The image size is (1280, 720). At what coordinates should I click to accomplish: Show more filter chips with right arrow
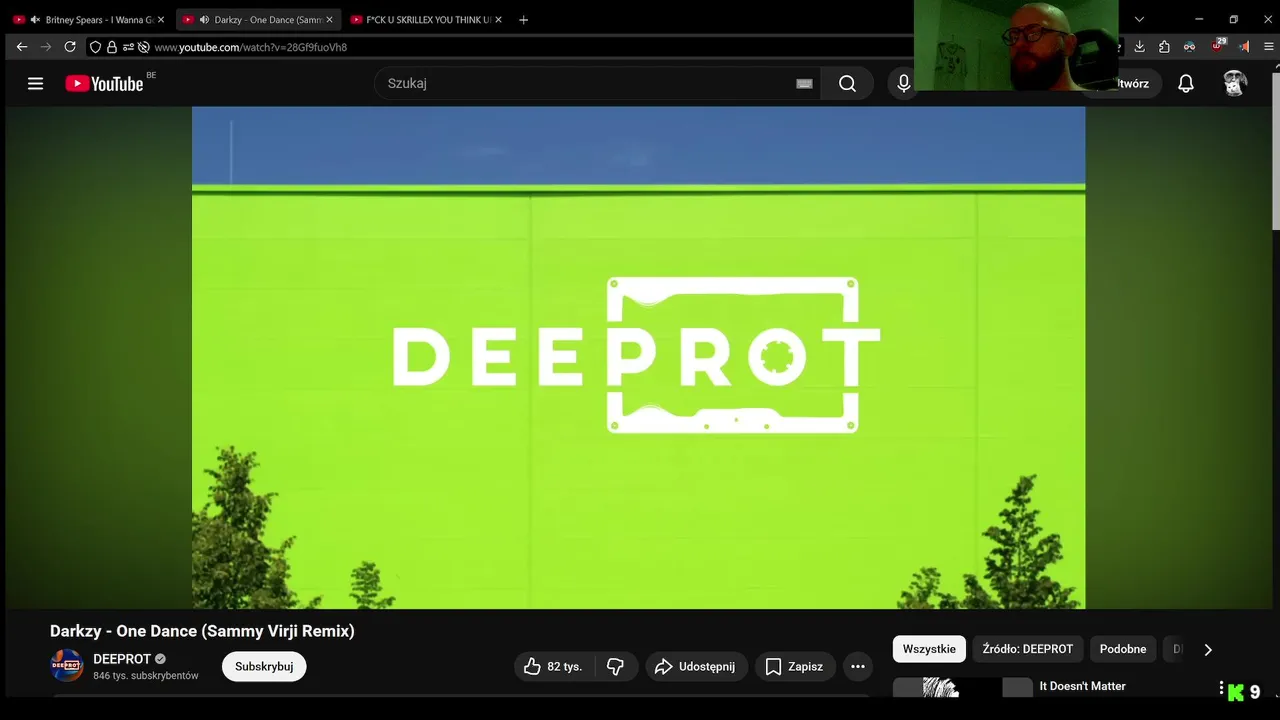click(x=1207, y=649)
